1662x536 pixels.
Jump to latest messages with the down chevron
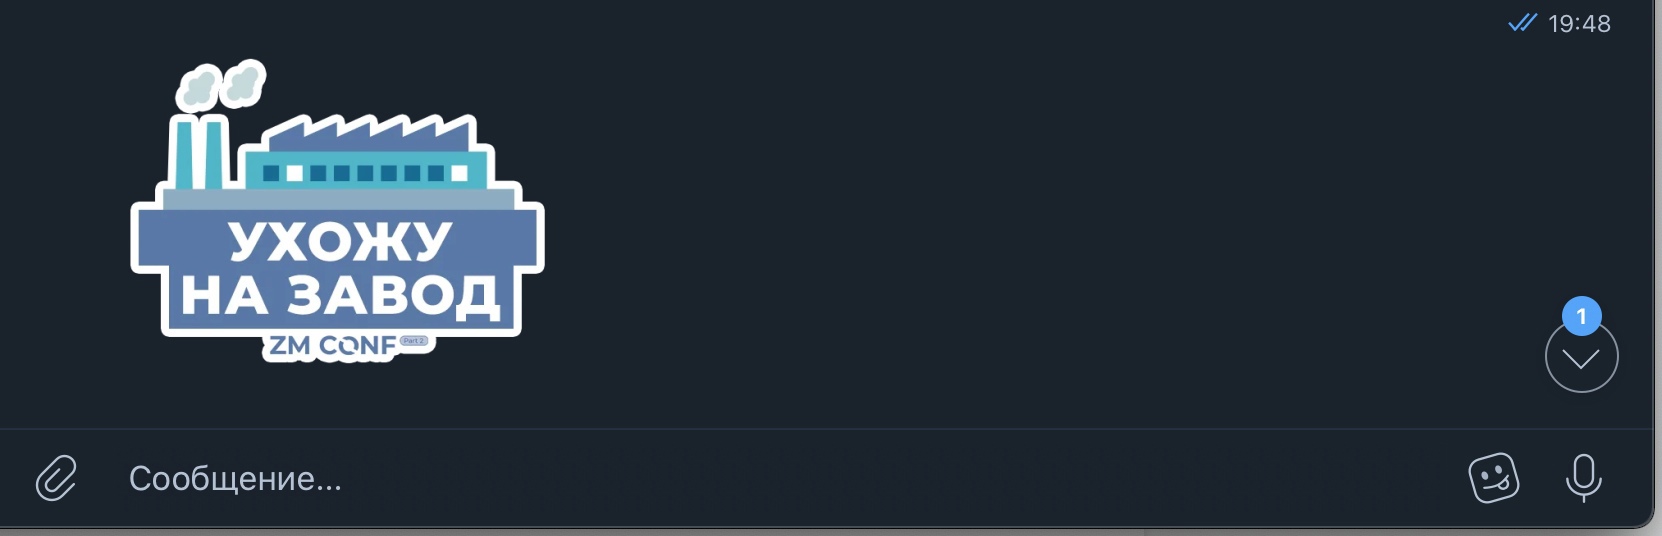click(x=1581, y=358)
